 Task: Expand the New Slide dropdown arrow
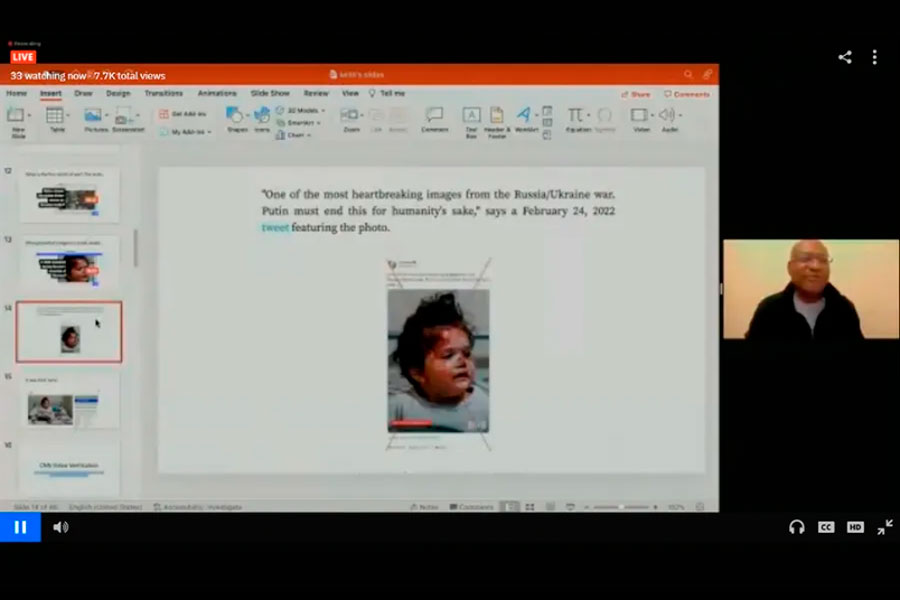tap(29, 116)
